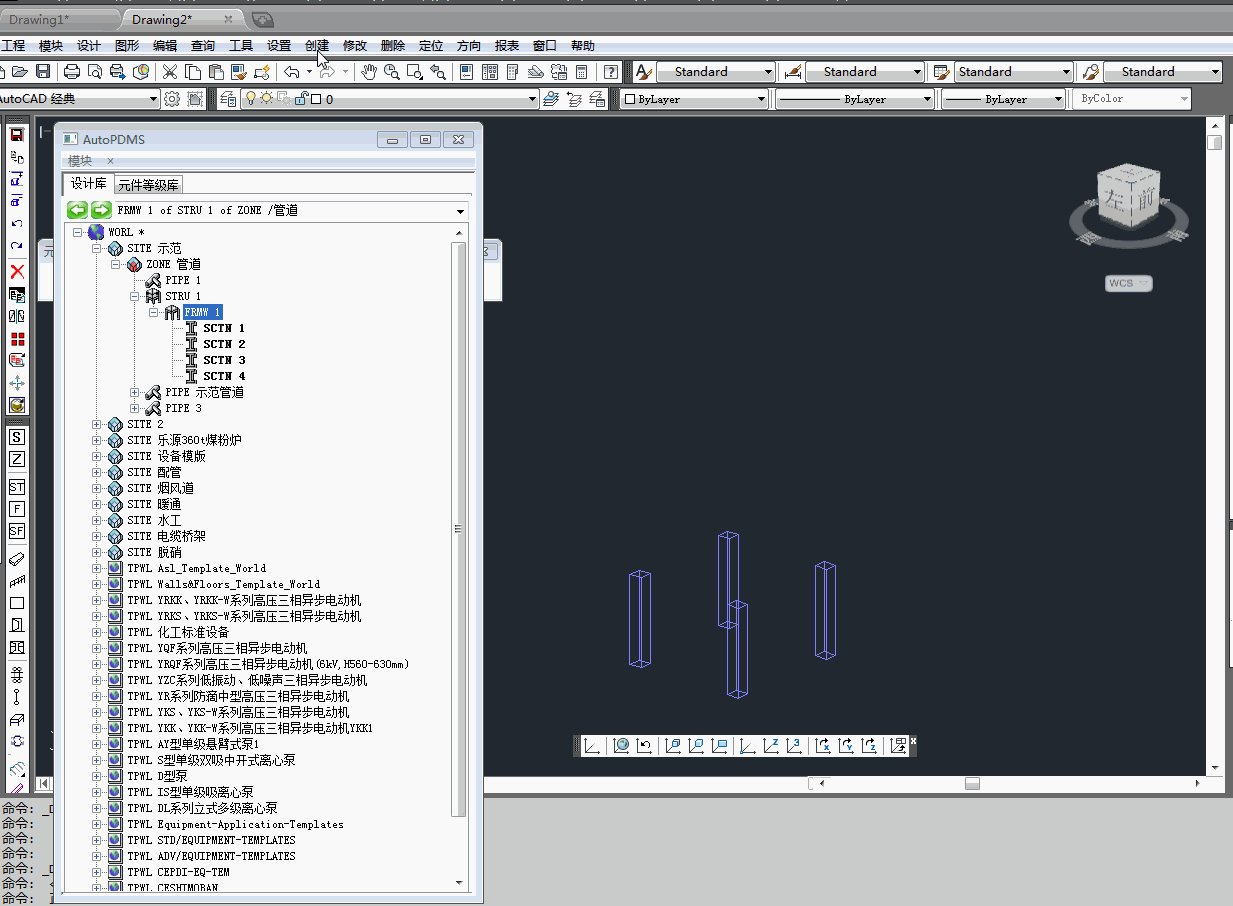Click the drawing area horizontal scrollbar thumb
Viewport: 1233px width, 906px height.
click(x=972, y=784)
